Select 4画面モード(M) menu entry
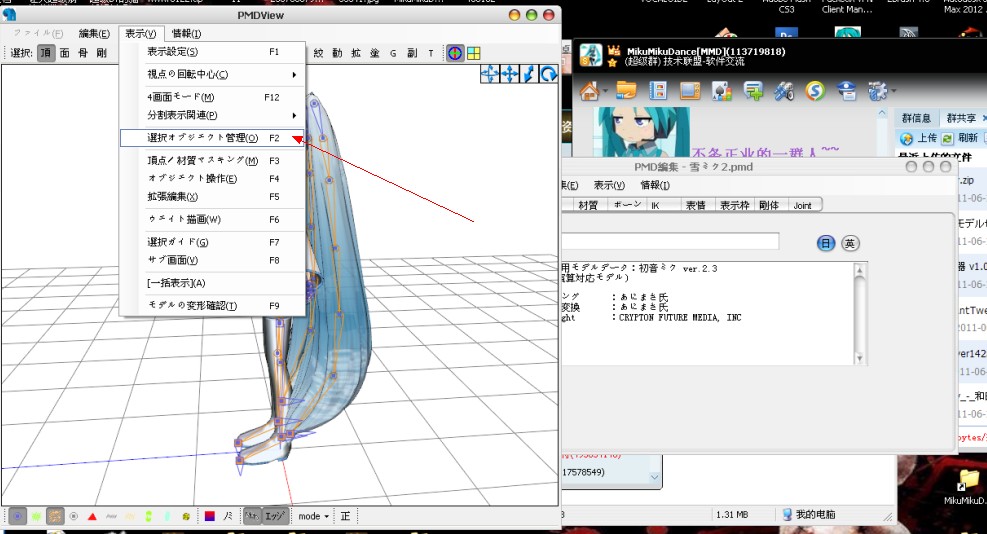 pos(213,97)
